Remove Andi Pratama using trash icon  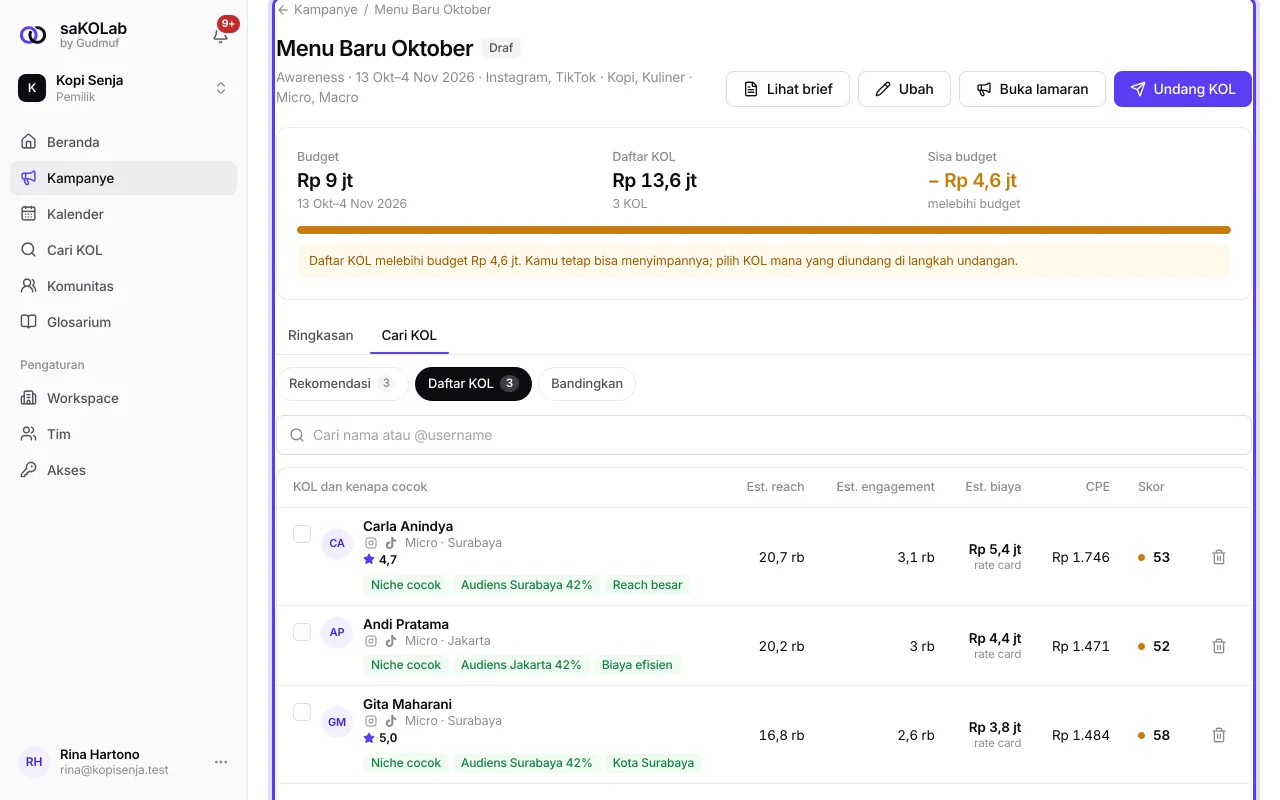[x=1219, y=646]
